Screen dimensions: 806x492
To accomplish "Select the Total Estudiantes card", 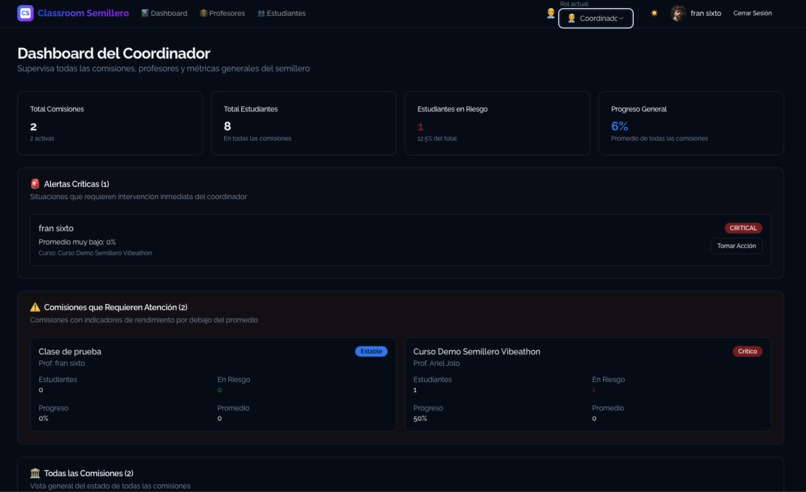I will tap(304, 123).
